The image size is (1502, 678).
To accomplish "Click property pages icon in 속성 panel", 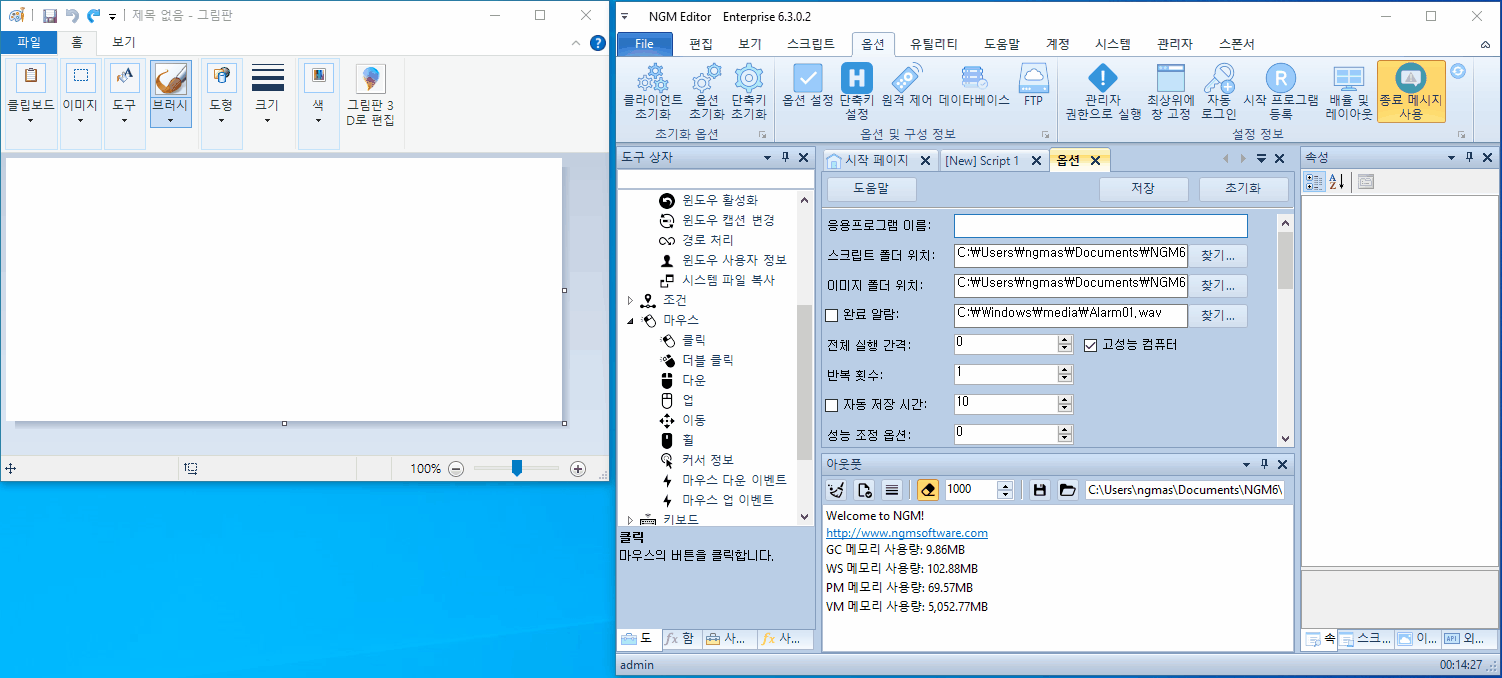I will point(1366,181).
